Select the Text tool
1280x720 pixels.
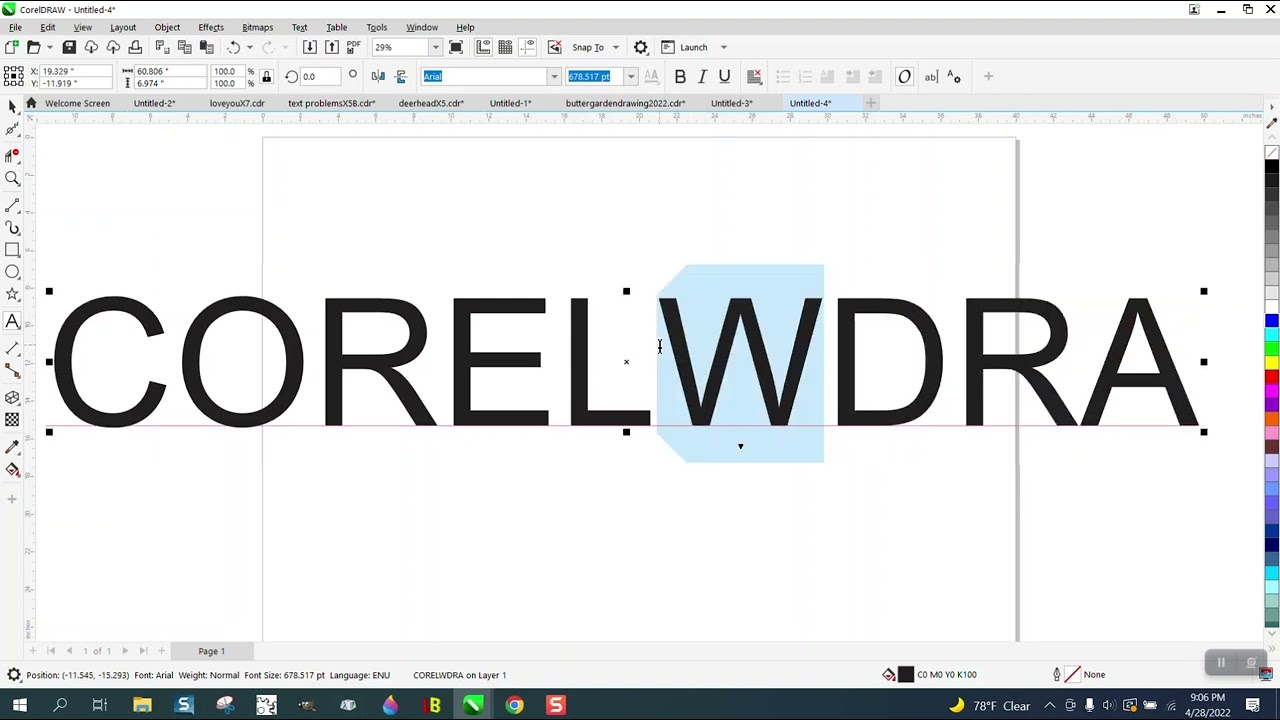click(x=12, y=321)
